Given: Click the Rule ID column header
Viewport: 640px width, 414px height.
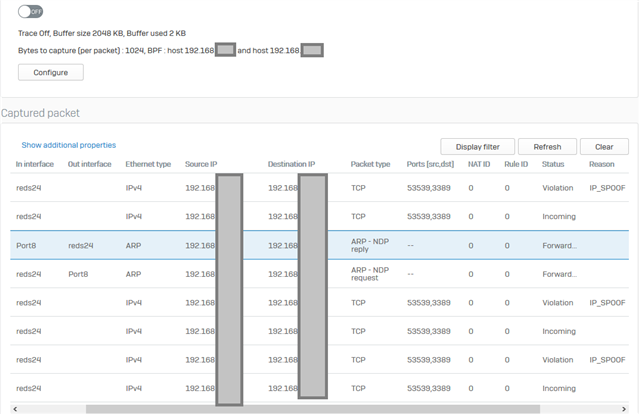Looking at the screenshot, I should pyautogui.click(x=516, y=164).
